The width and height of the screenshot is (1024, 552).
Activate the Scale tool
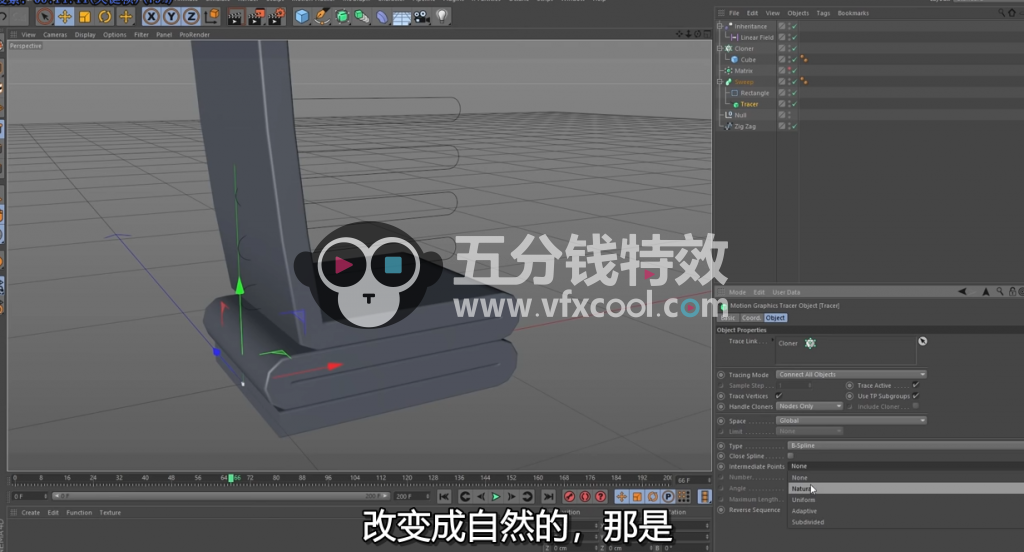point(85,17)
